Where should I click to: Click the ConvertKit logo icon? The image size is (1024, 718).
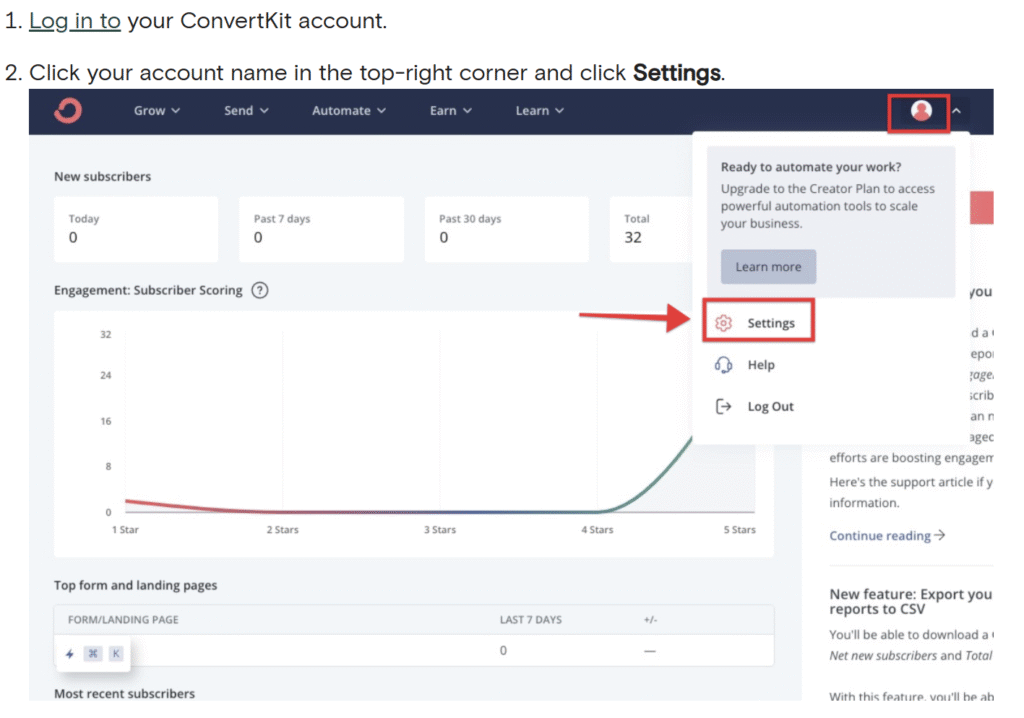pyautogui.click(x=69, y=110)
